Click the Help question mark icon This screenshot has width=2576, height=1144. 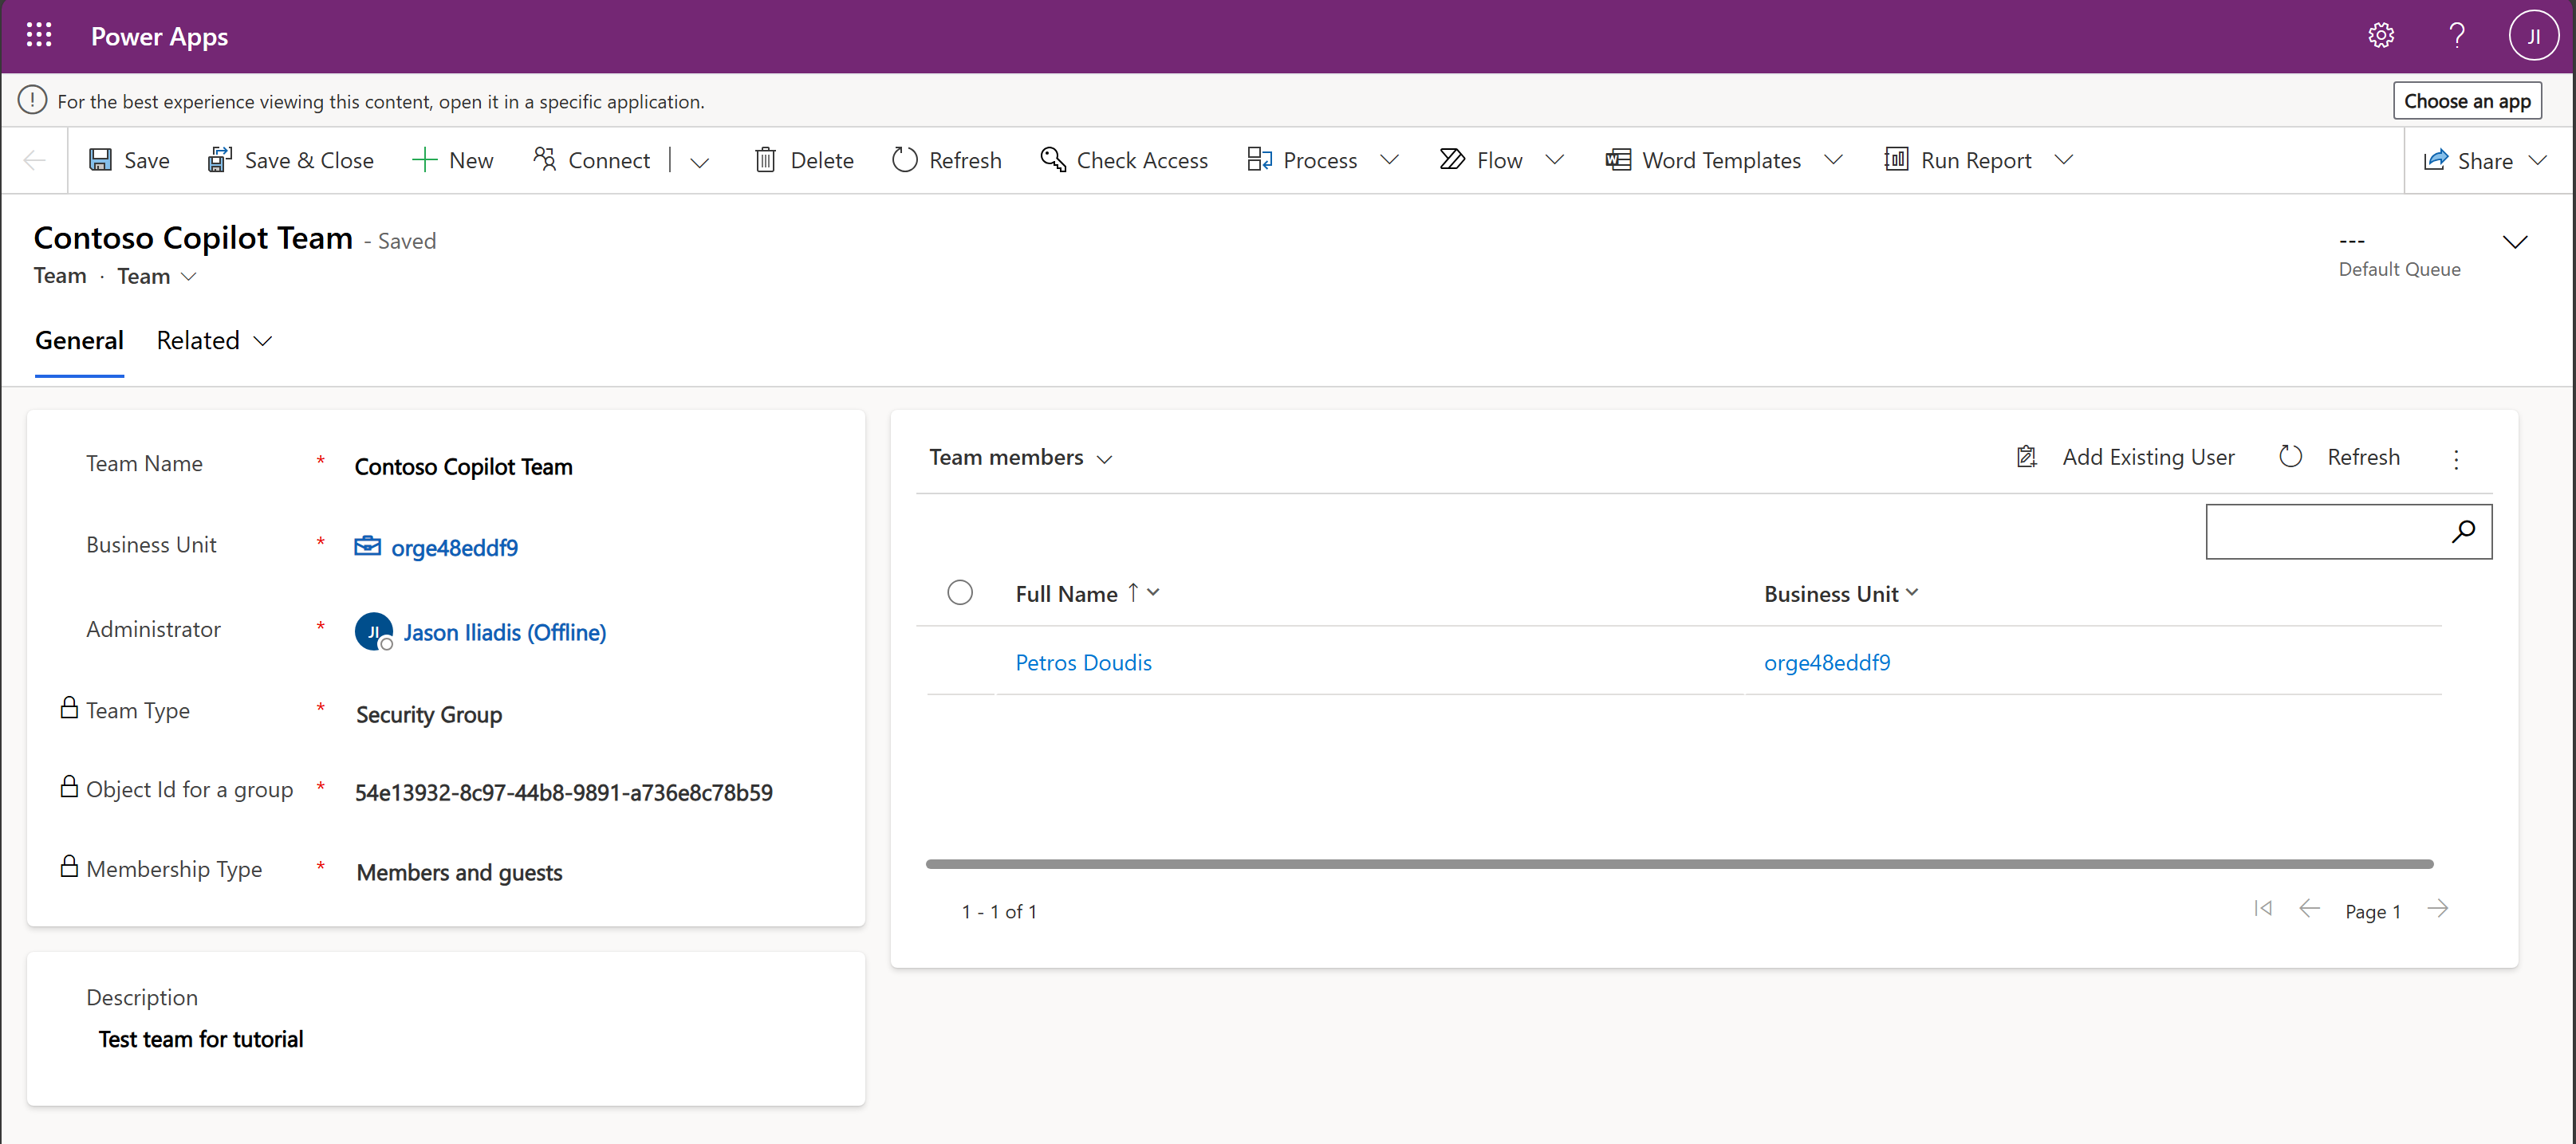coord(2456,36)
